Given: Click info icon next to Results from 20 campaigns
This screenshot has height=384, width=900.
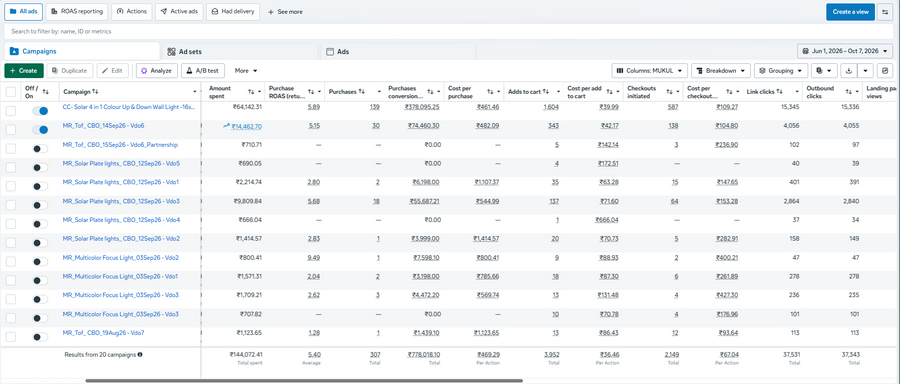Looking at the screenshot, I should (140, 355).
